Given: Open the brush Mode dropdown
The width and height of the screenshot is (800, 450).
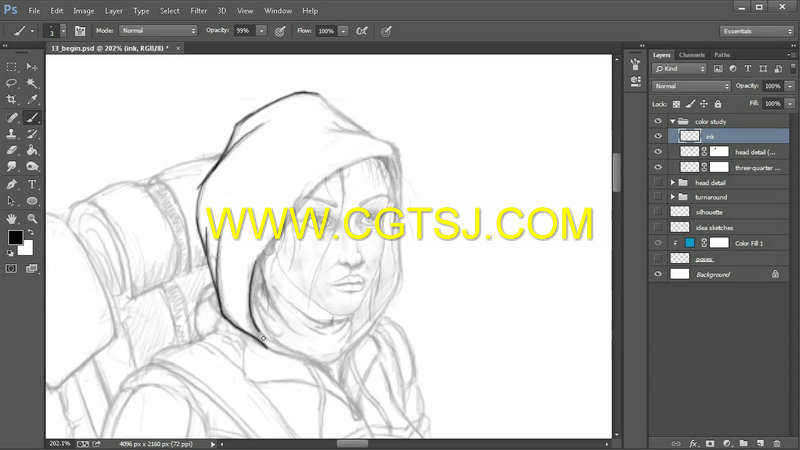Looking at the screenshot, I should coord(158,31).
